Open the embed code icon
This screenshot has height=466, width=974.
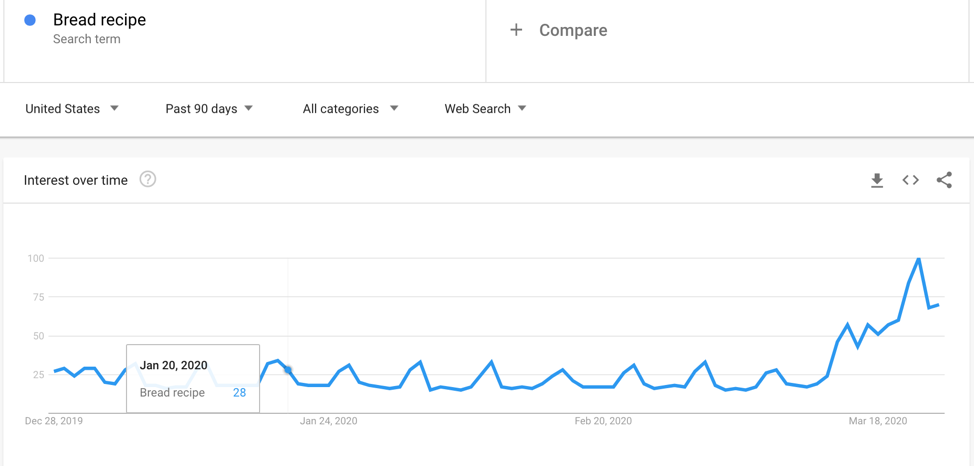(910, 180)
